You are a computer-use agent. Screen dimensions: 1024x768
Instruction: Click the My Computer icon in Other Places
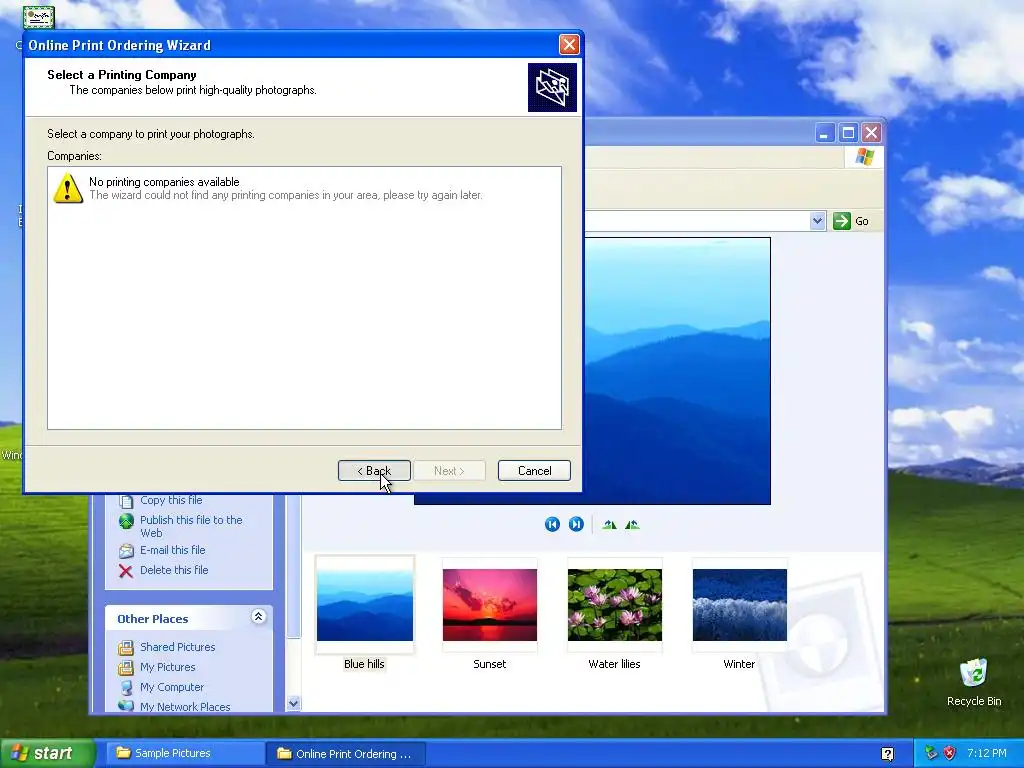126,688
